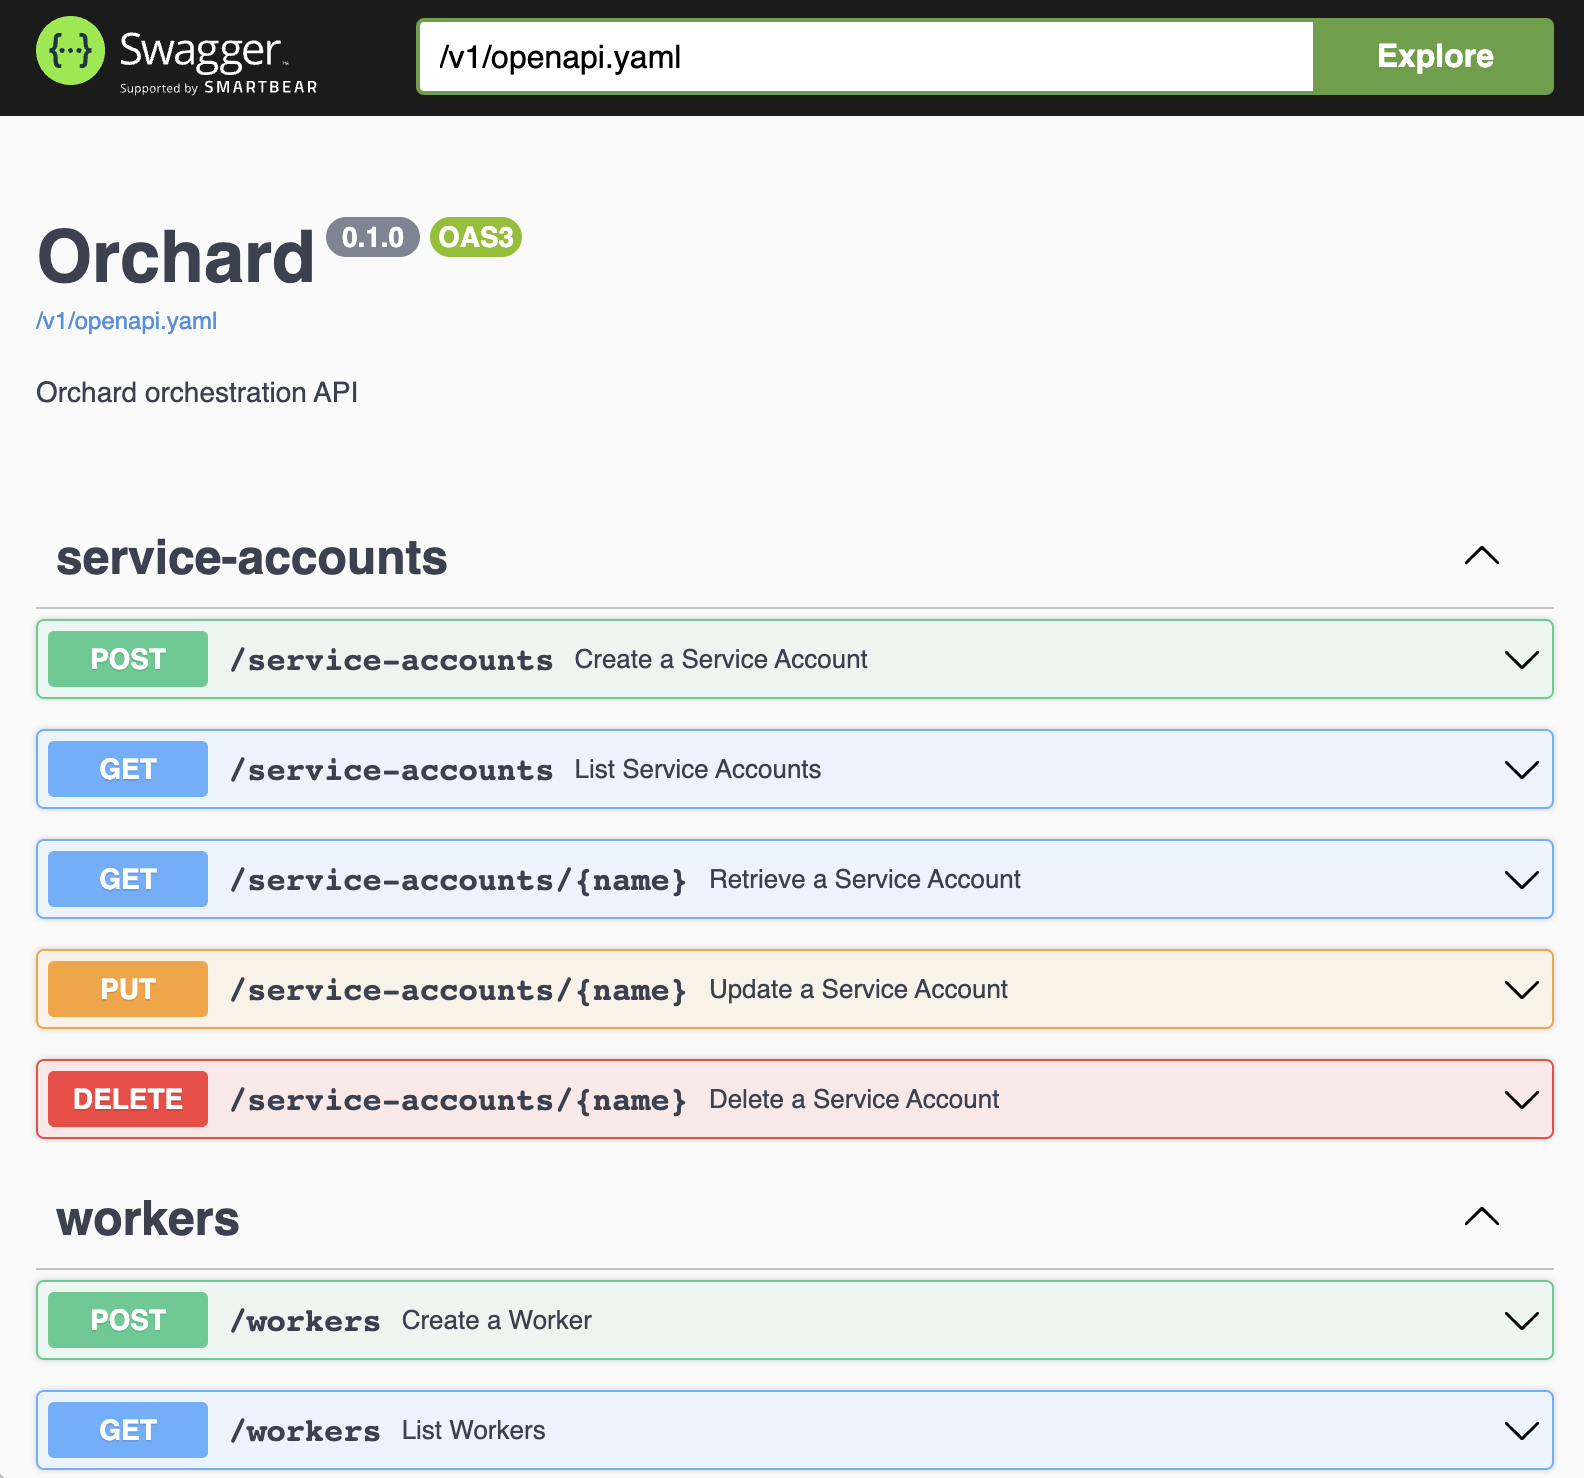Viewport: 1584px width, 1478px height.
Task: Click the GET badge for Retrieve a Service Account
Action: (128, 879)
